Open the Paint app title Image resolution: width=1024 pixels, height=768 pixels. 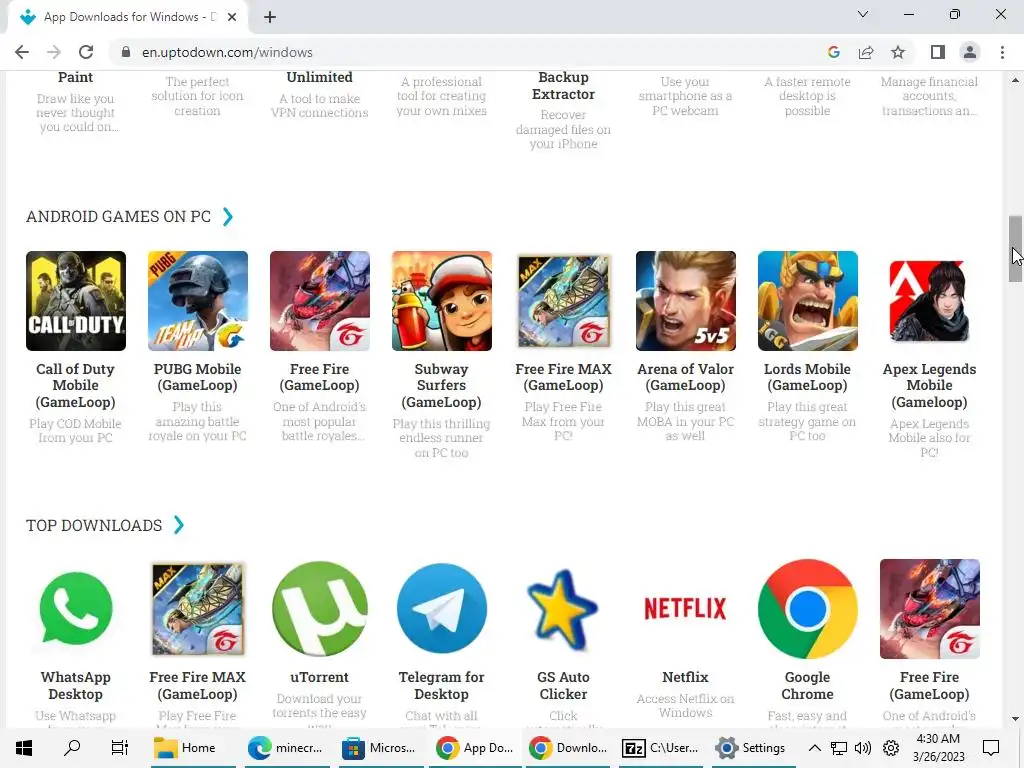75,77
